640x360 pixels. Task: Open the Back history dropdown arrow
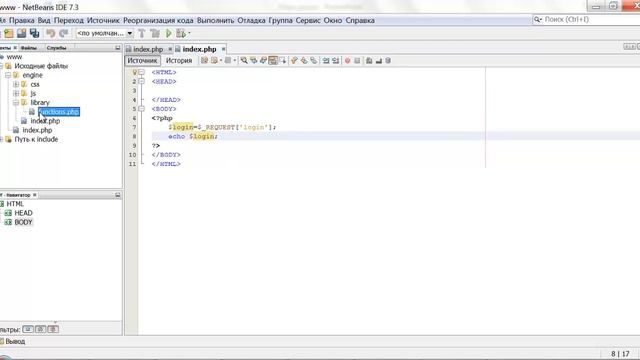221,60
